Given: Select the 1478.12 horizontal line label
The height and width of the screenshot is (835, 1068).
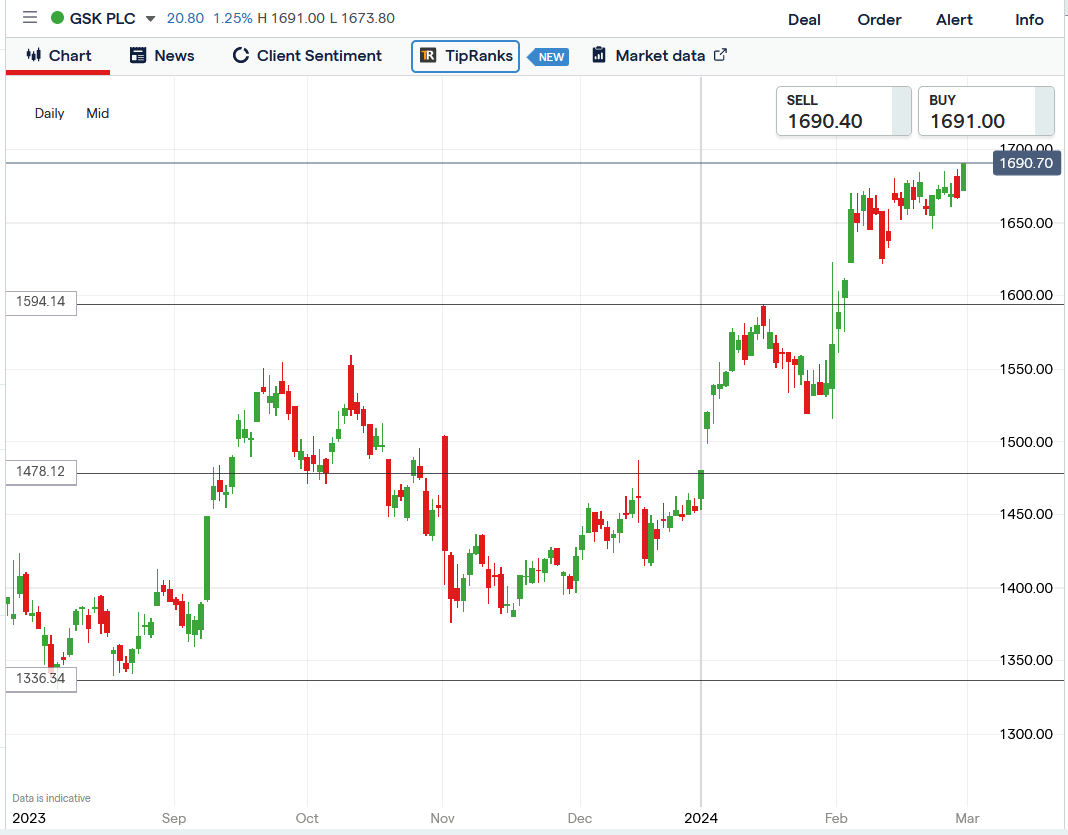Looking at the screenshot, I should (x=41, y=471).
